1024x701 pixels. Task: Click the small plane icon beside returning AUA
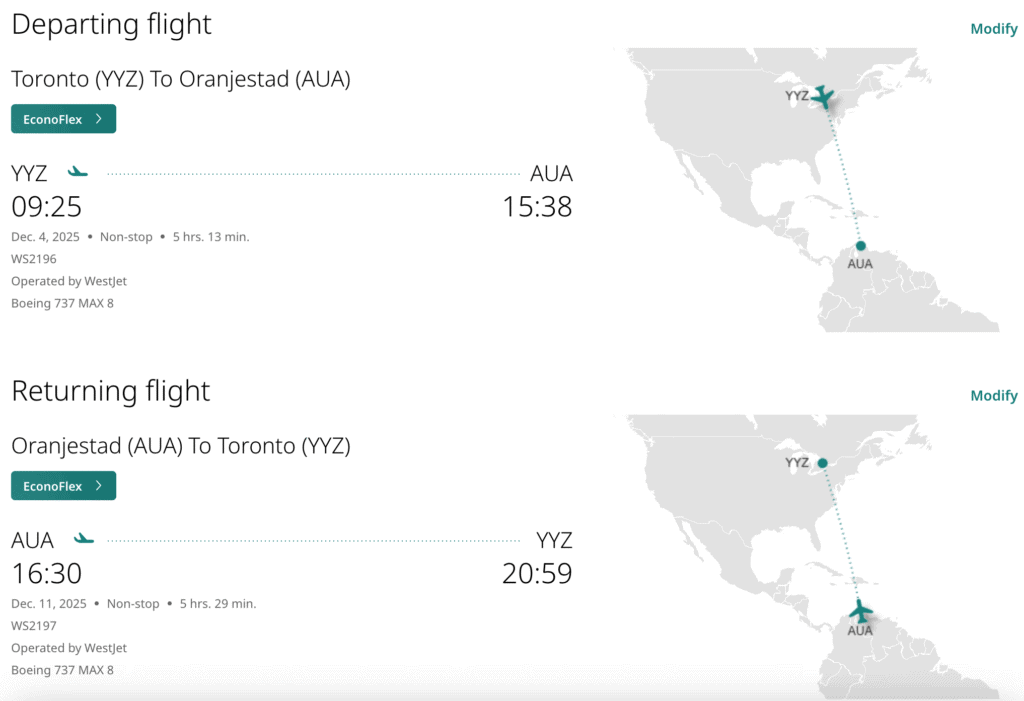(84, 539)
